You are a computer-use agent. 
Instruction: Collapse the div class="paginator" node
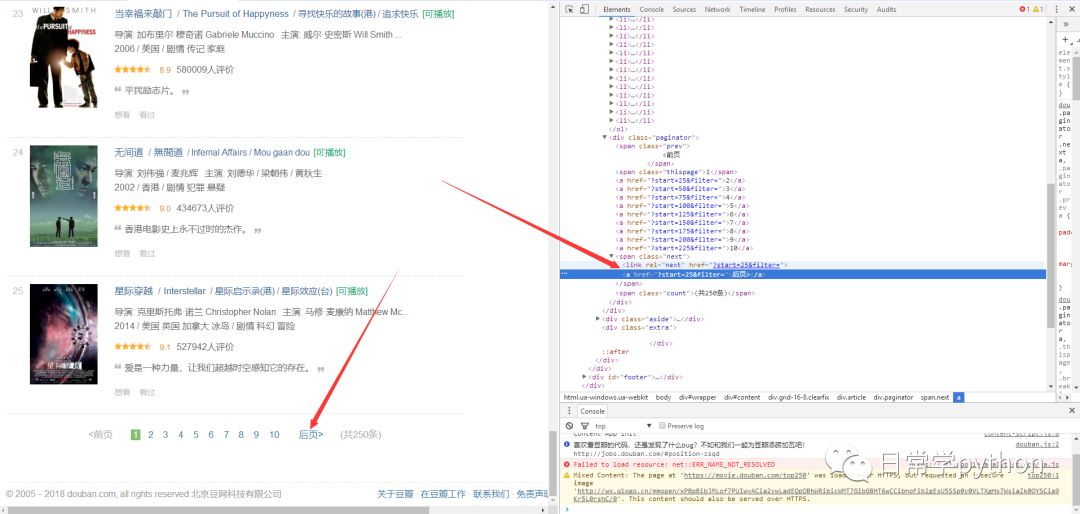point(605,138)
